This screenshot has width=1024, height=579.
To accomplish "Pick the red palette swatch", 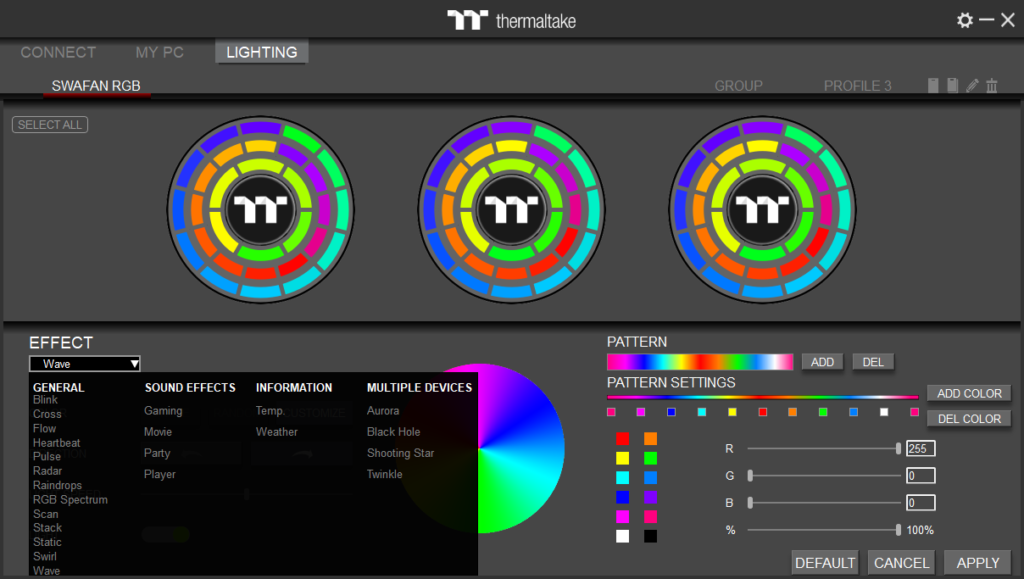I will pos(622,438).
